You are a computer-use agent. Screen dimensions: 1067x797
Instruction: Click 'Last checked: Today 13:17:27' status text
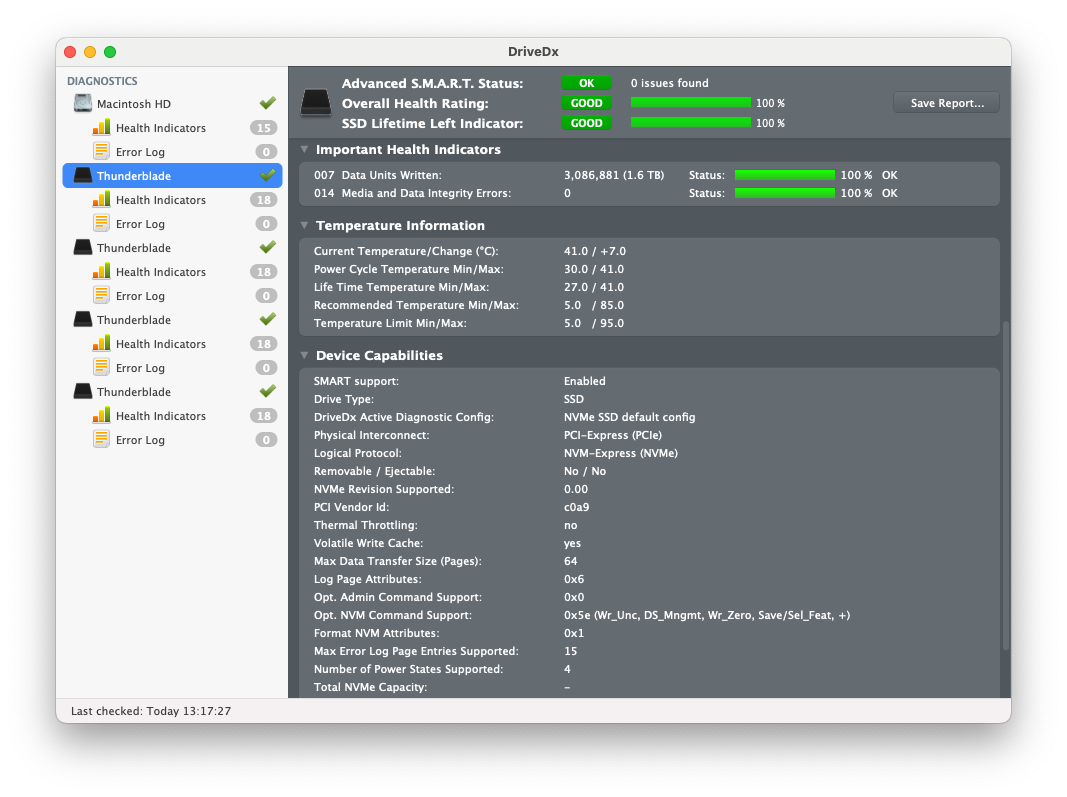(x=151, y=711)
